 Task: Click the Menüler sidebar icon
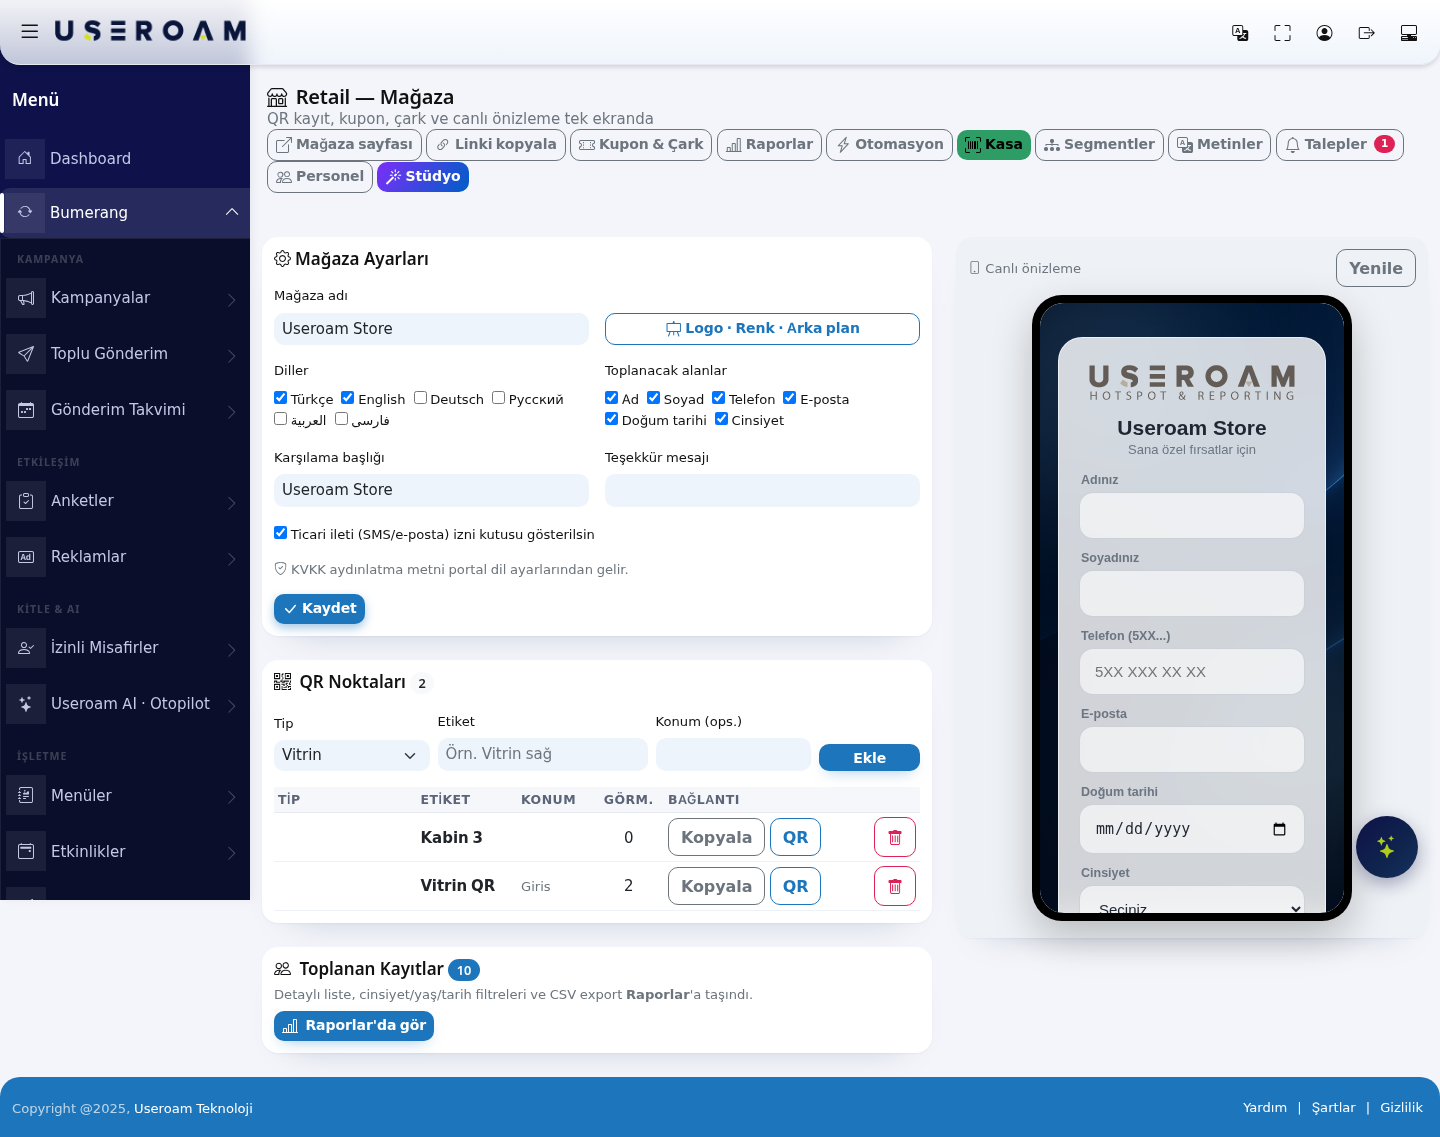(26, 796)
